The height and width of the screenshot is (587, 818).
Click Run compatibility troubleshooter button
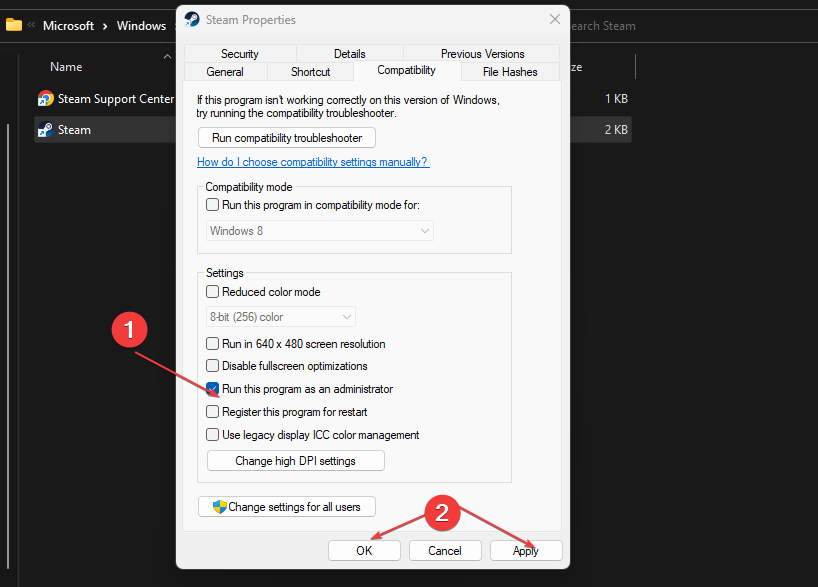[287, 138]
